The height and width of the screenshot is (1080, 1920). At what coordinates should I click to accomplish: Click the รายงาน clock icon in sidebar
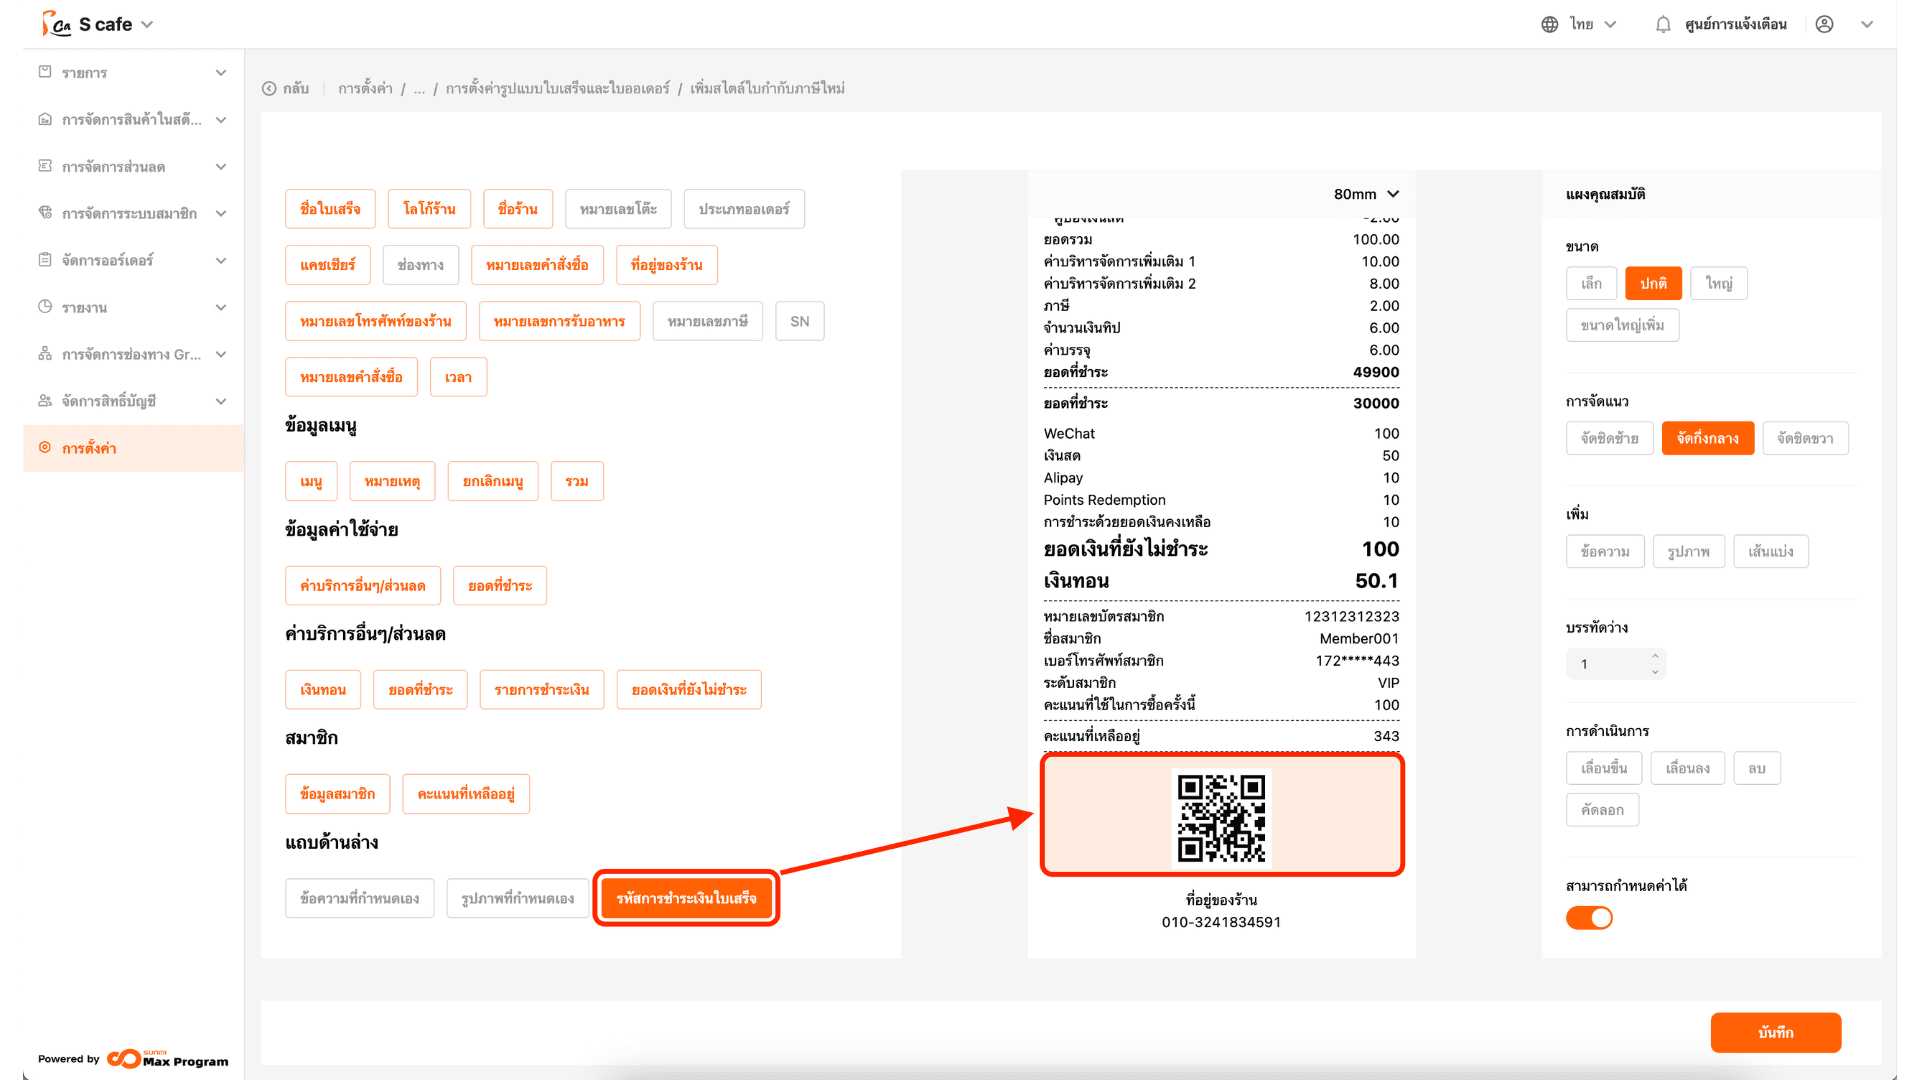pyautogui.click(x=45, y=307)
